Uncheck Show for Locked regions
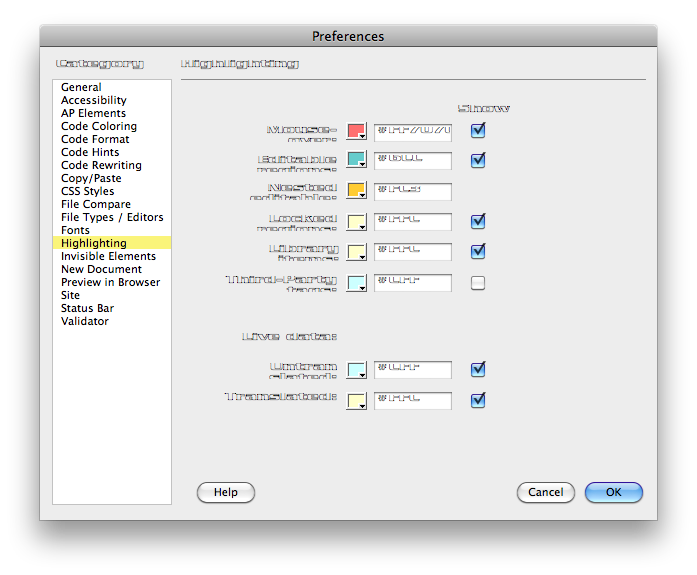Viewport: 697px width, 575px height. [x=478, y=221]
